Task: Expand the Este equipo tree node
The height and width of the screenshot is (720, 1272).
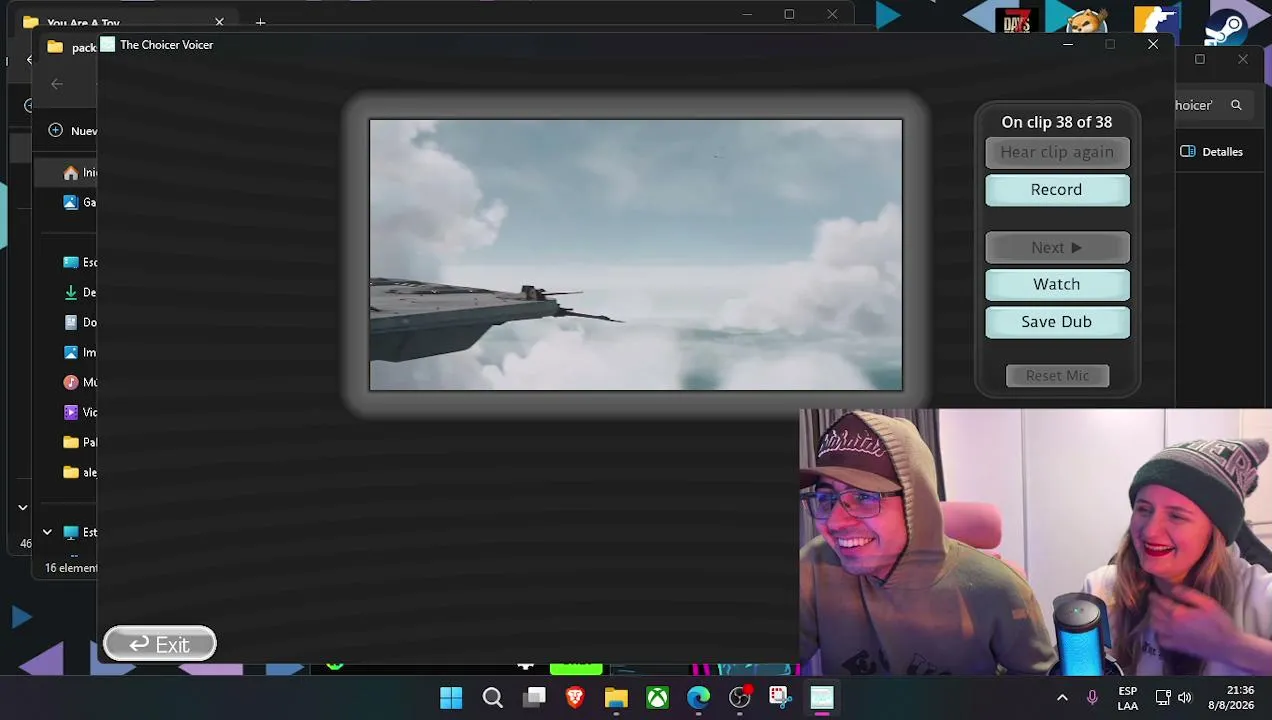Action: pyautogui.click(x=47, y=533)
